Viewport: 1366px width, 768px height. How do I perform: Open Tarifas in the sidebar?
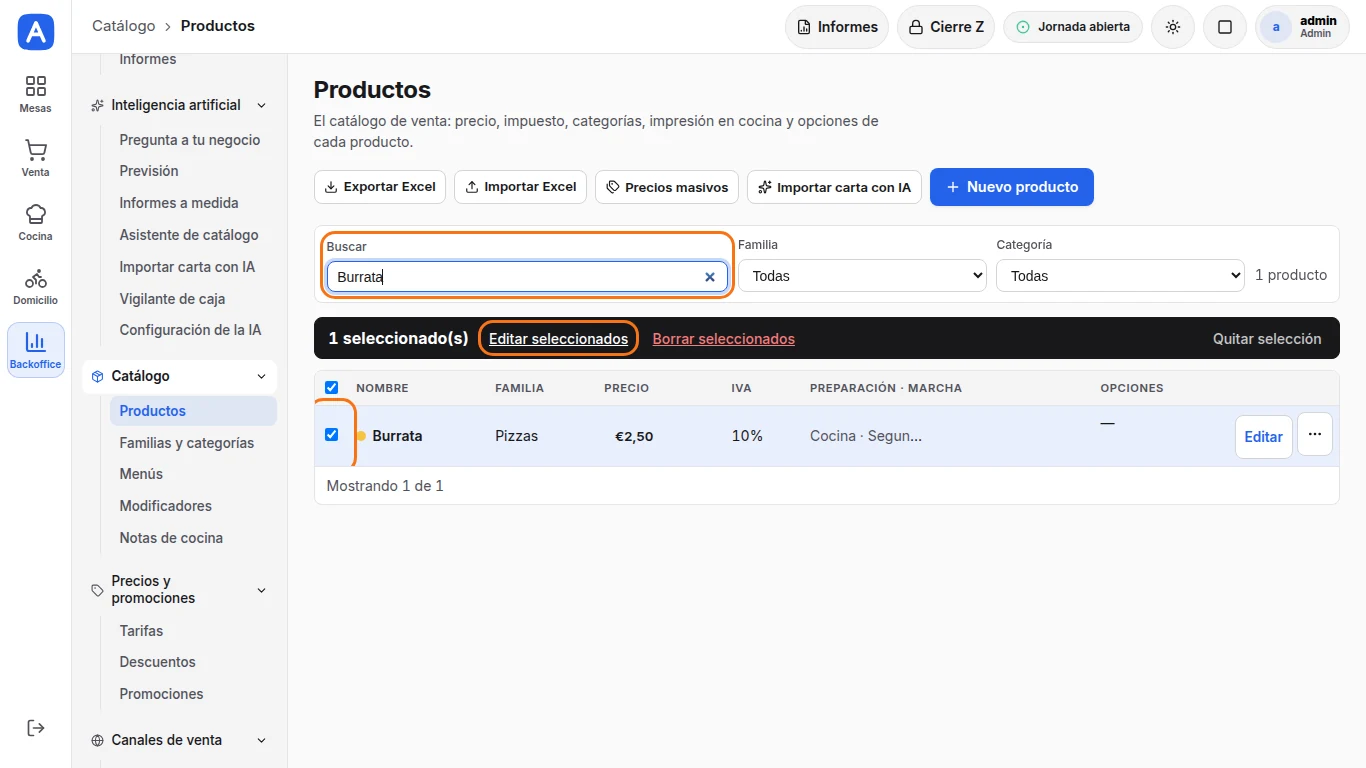(x=193, y=631)
